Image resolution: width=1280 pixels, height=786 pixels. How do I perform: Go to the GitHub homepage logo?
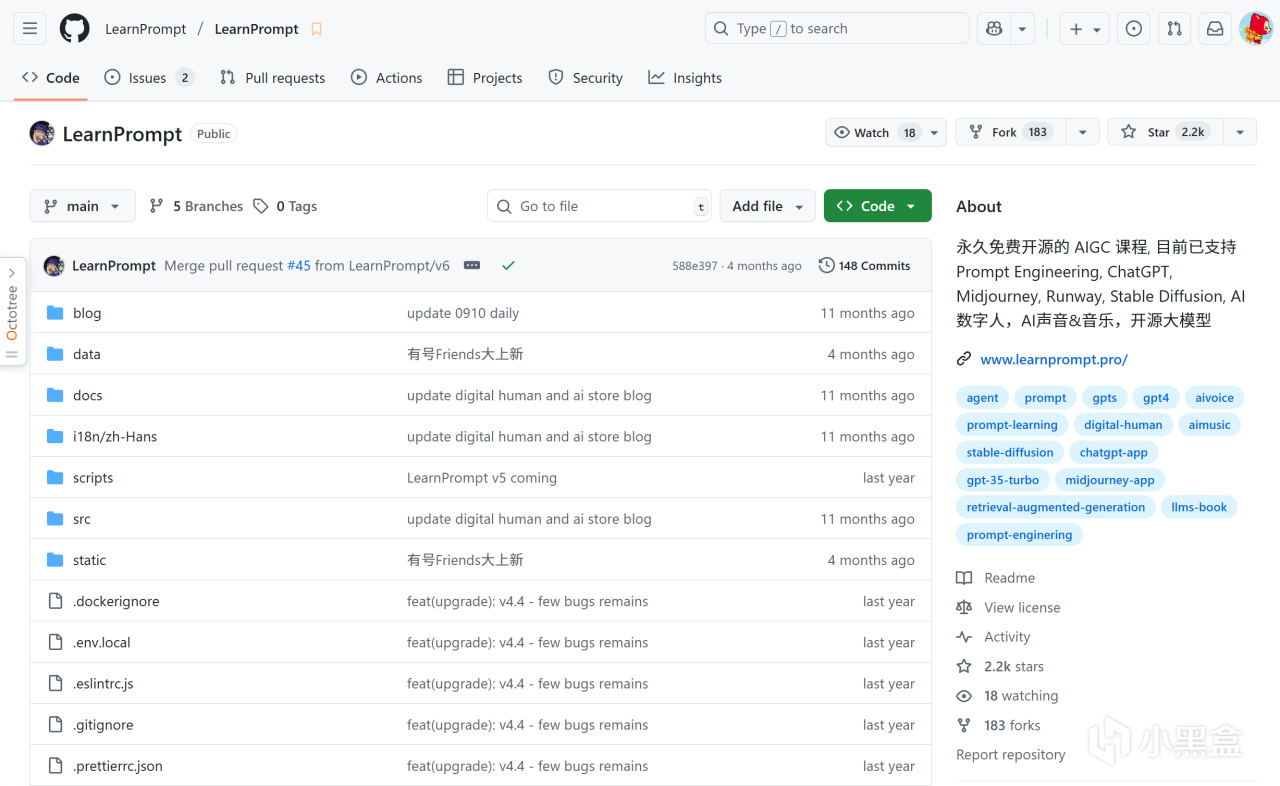pos(74,29)
